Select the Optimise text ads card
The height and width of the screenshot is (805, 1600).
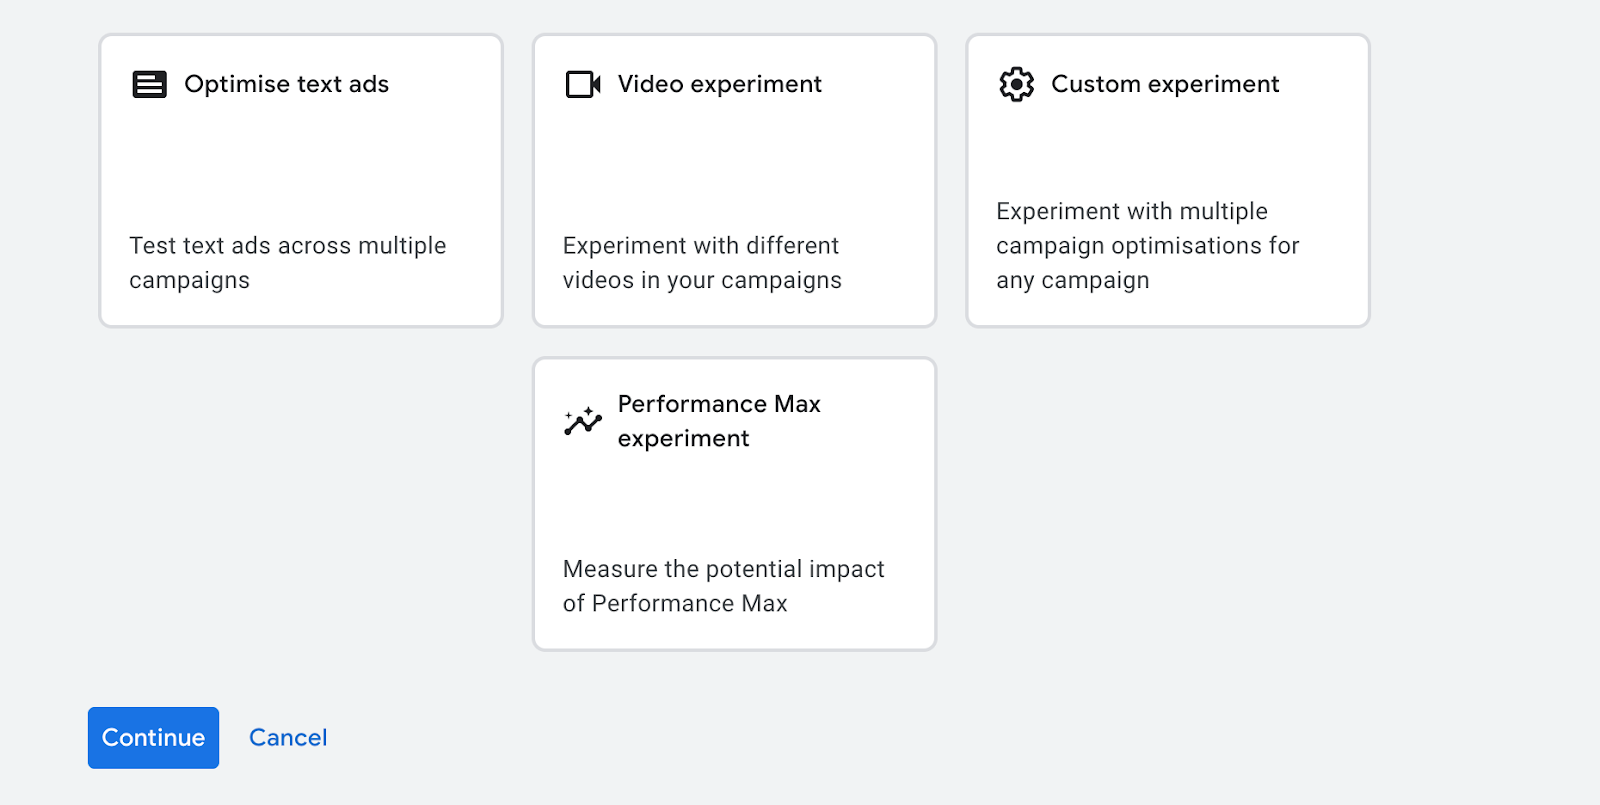point(301,181)
